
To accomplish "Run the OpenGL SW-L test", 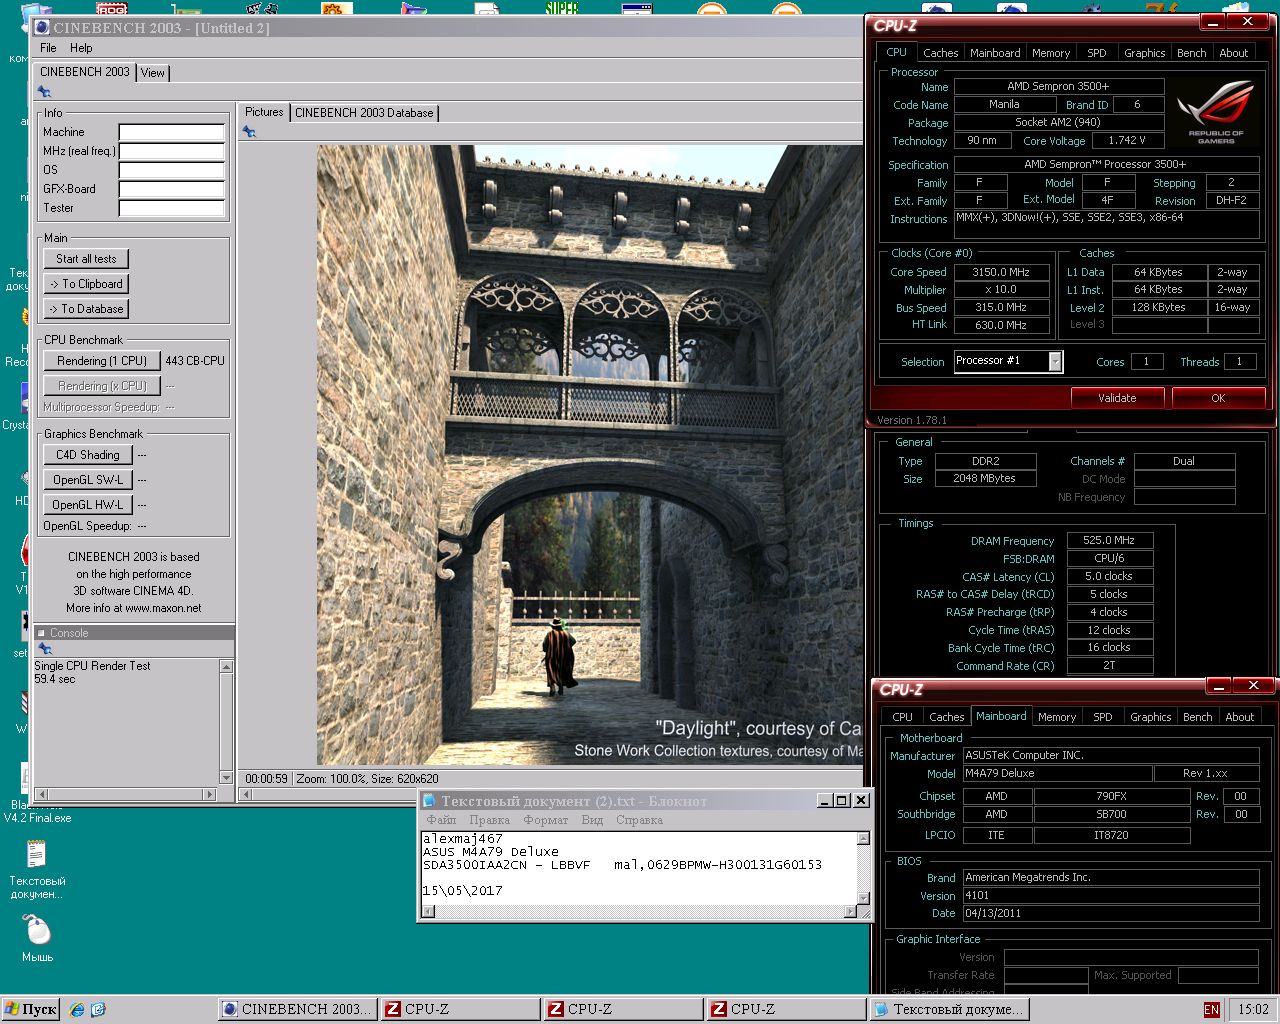I will [x=88, y=480].
